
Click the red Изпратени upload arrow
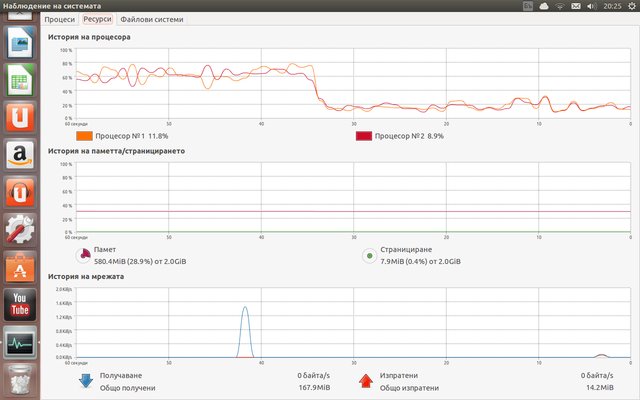click(x=366, y=381)
